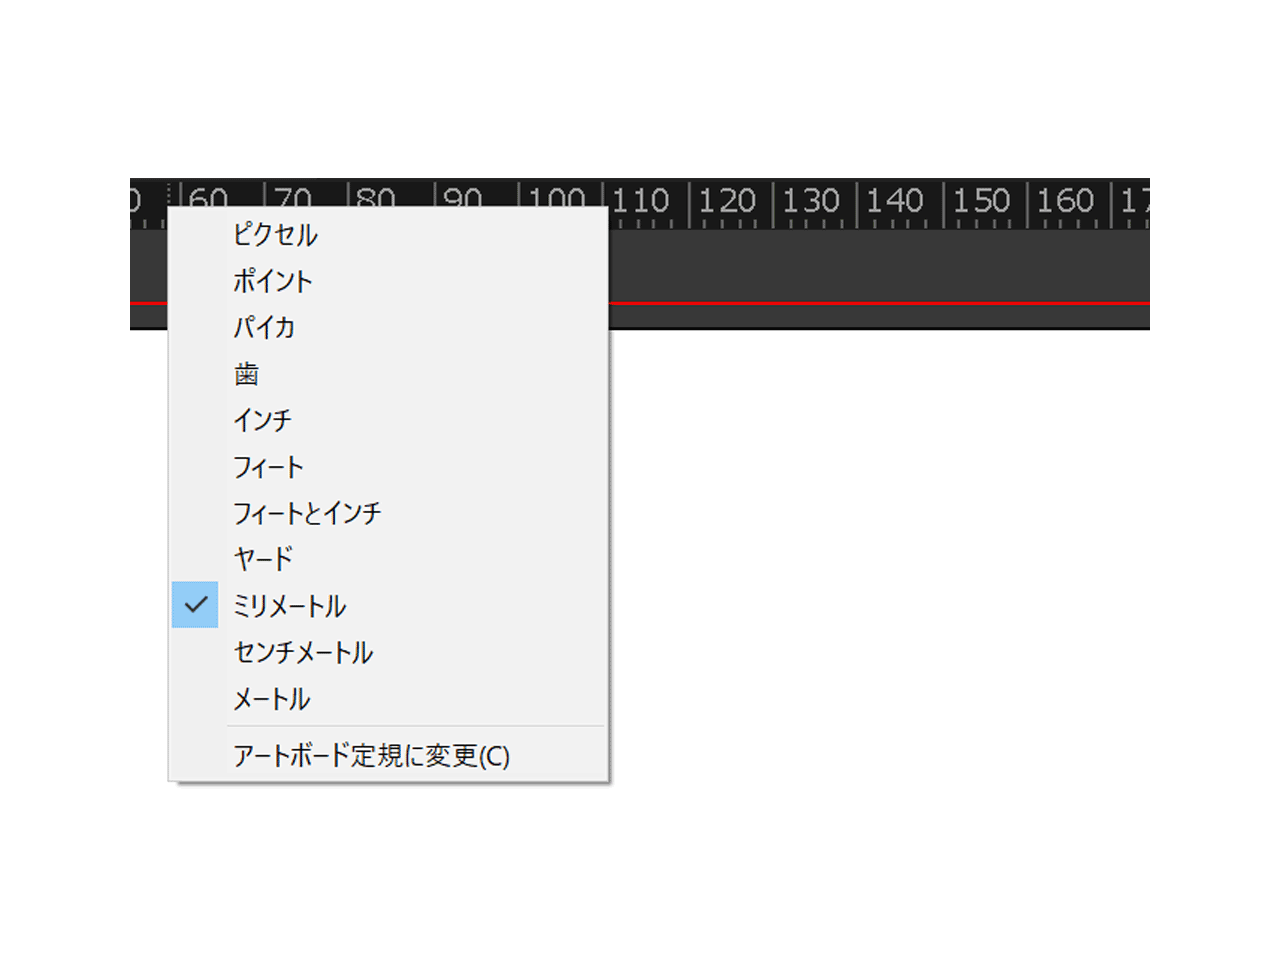Viewport: 1280px width, 973px height.
Task: Select the checked ミリメートル entry
Action: point(388,605)
